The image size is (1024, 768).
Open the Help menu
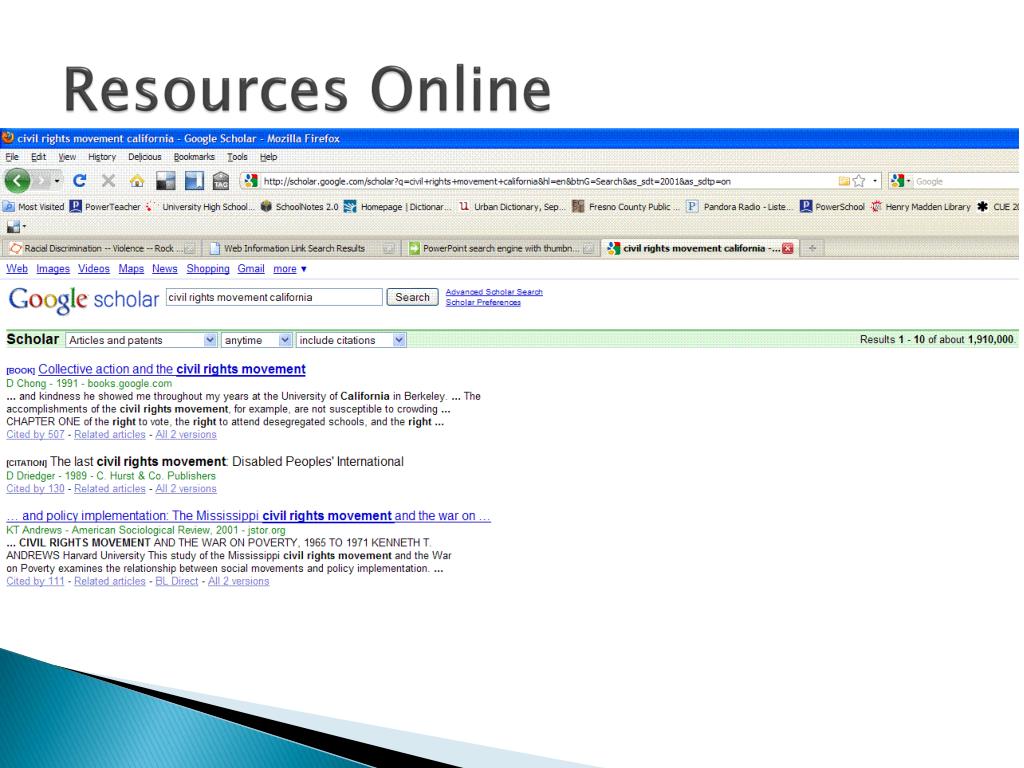(x=268, y=157)
